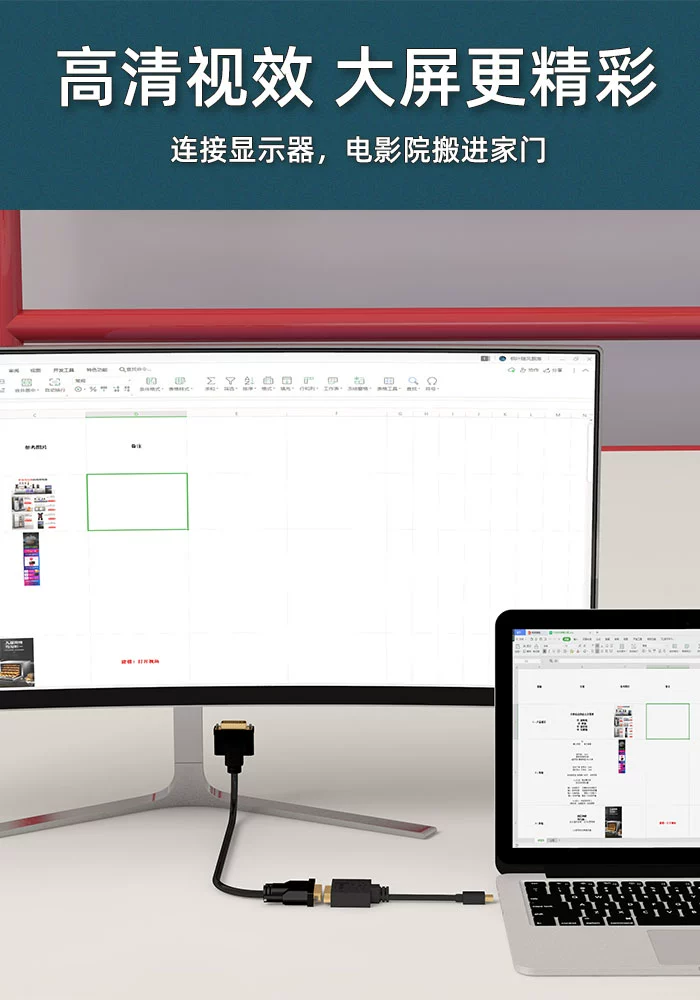
Task: Click the AutoSum sigma icon
Action: [x=210, y=382]
